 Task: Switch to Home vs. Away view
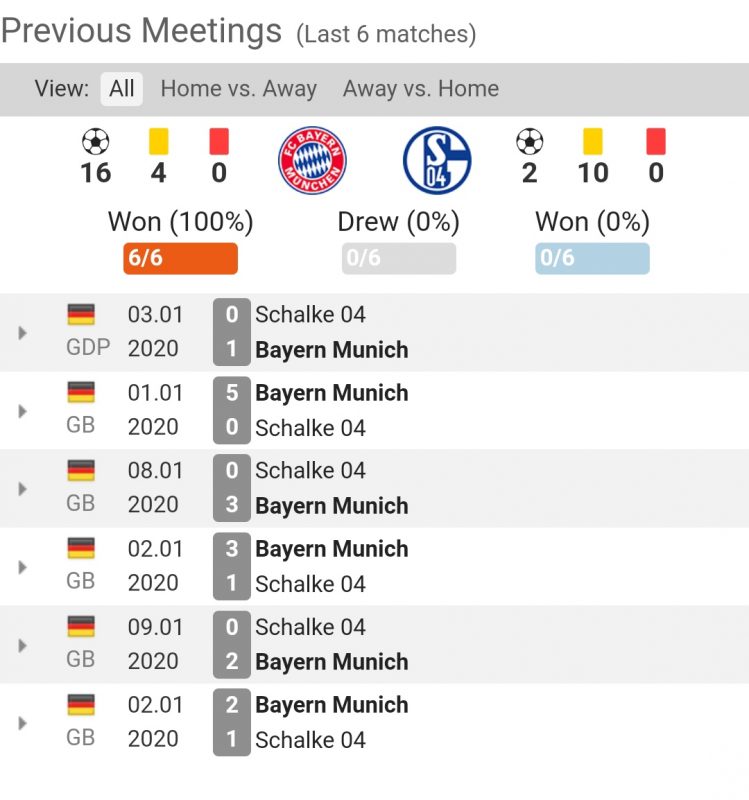(x=238, y=89)
